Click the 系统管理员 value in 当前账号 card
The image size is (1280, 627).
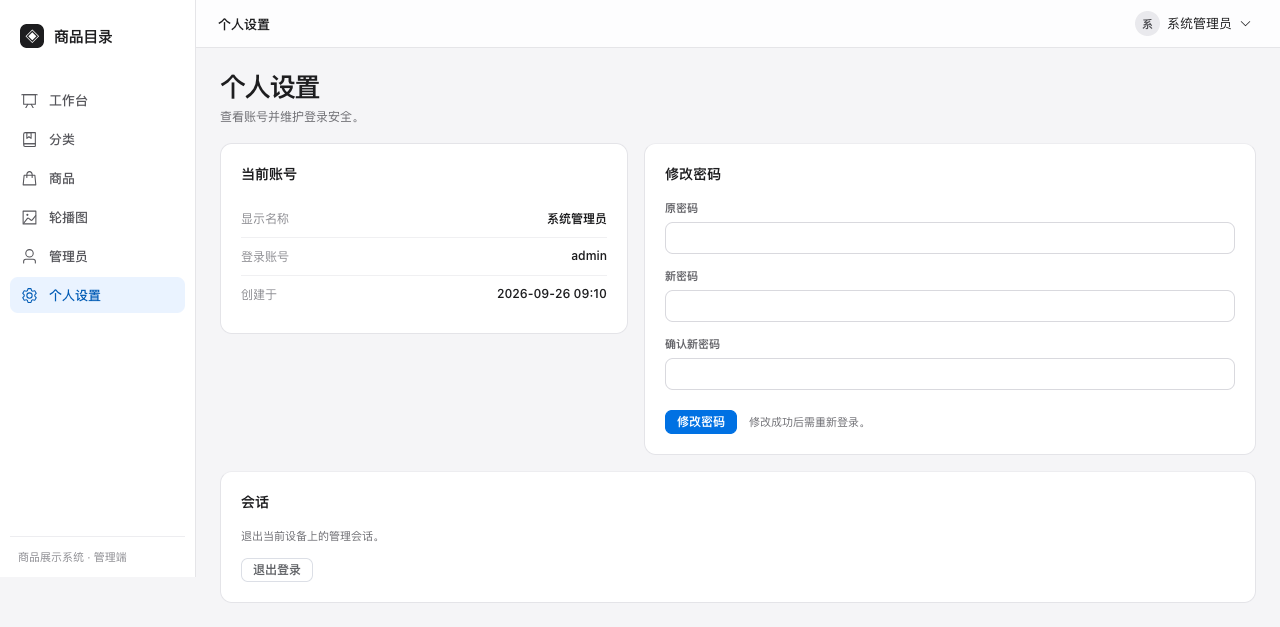577,219
